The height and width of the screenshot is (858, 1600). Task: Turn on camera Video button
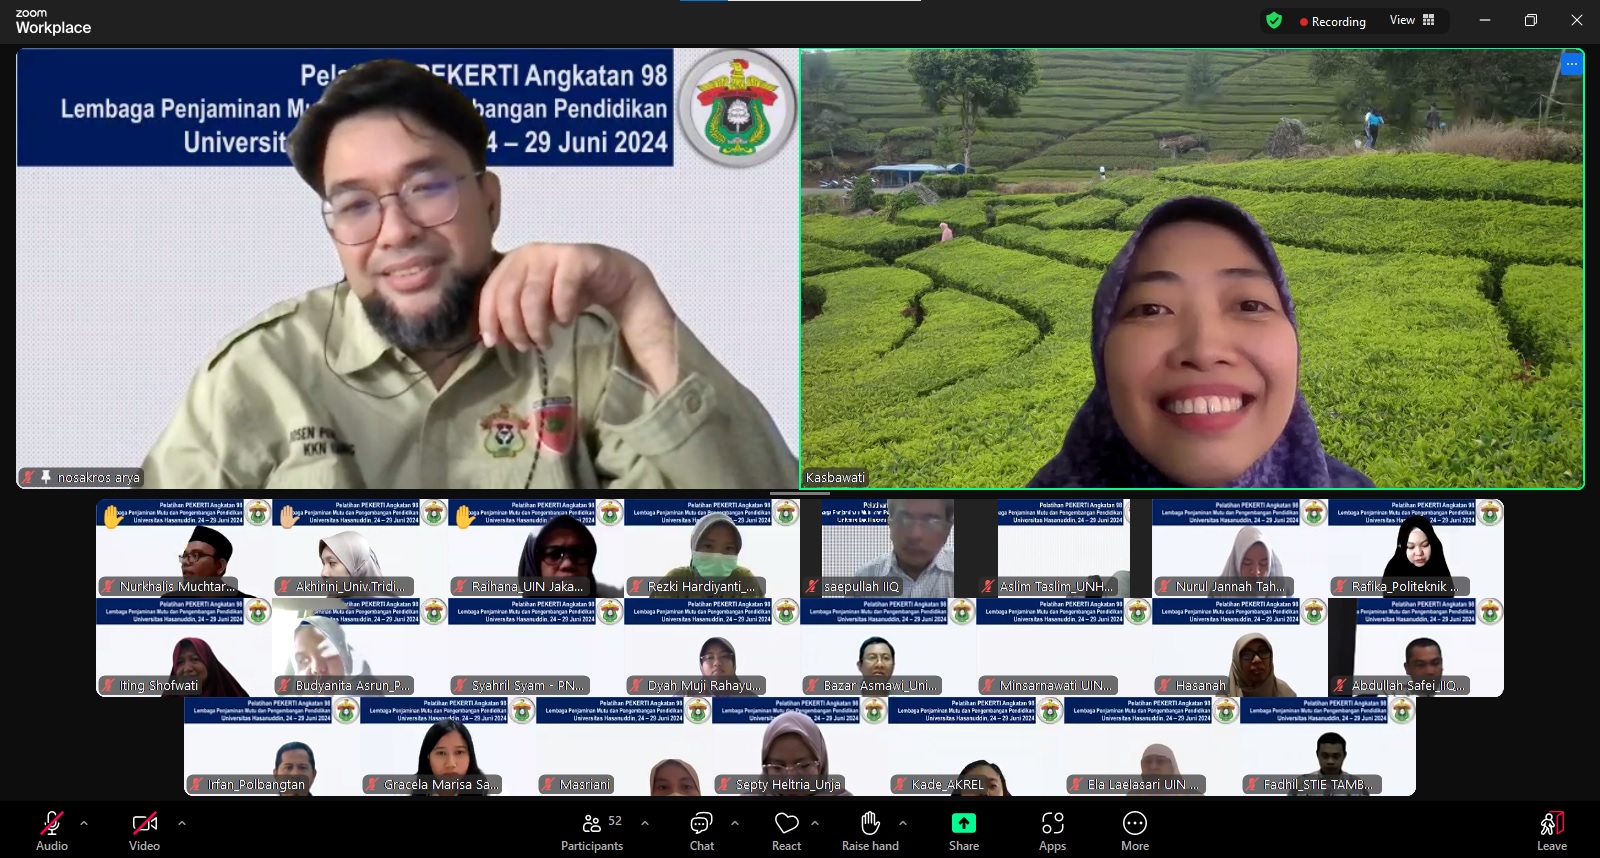pyautogui.click(x=145, y=831)
